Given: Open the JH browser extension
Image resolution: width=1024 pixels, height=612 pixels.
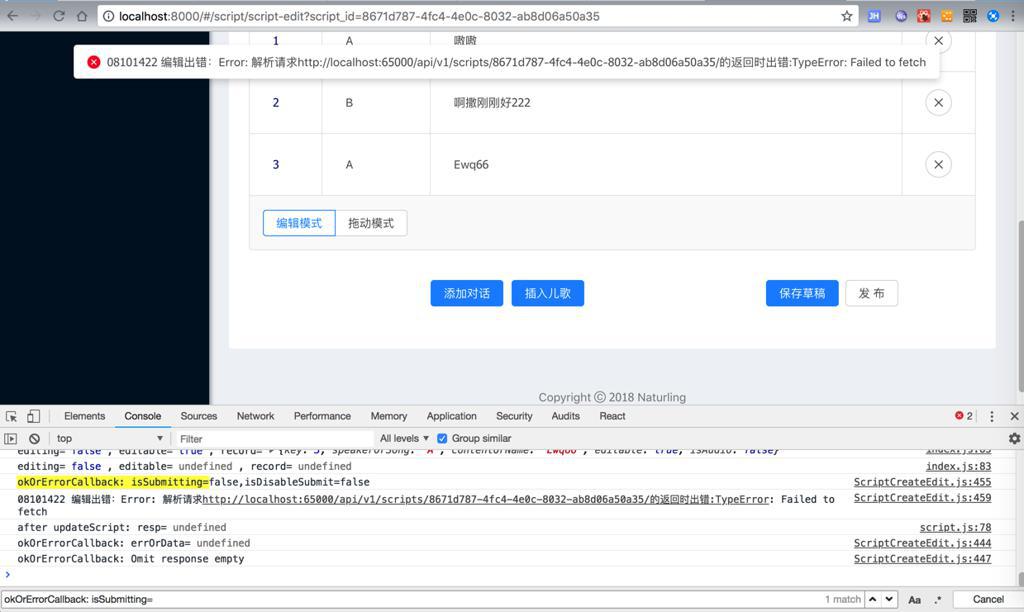Looking at the screenshot, I should [x=874, y=16].
